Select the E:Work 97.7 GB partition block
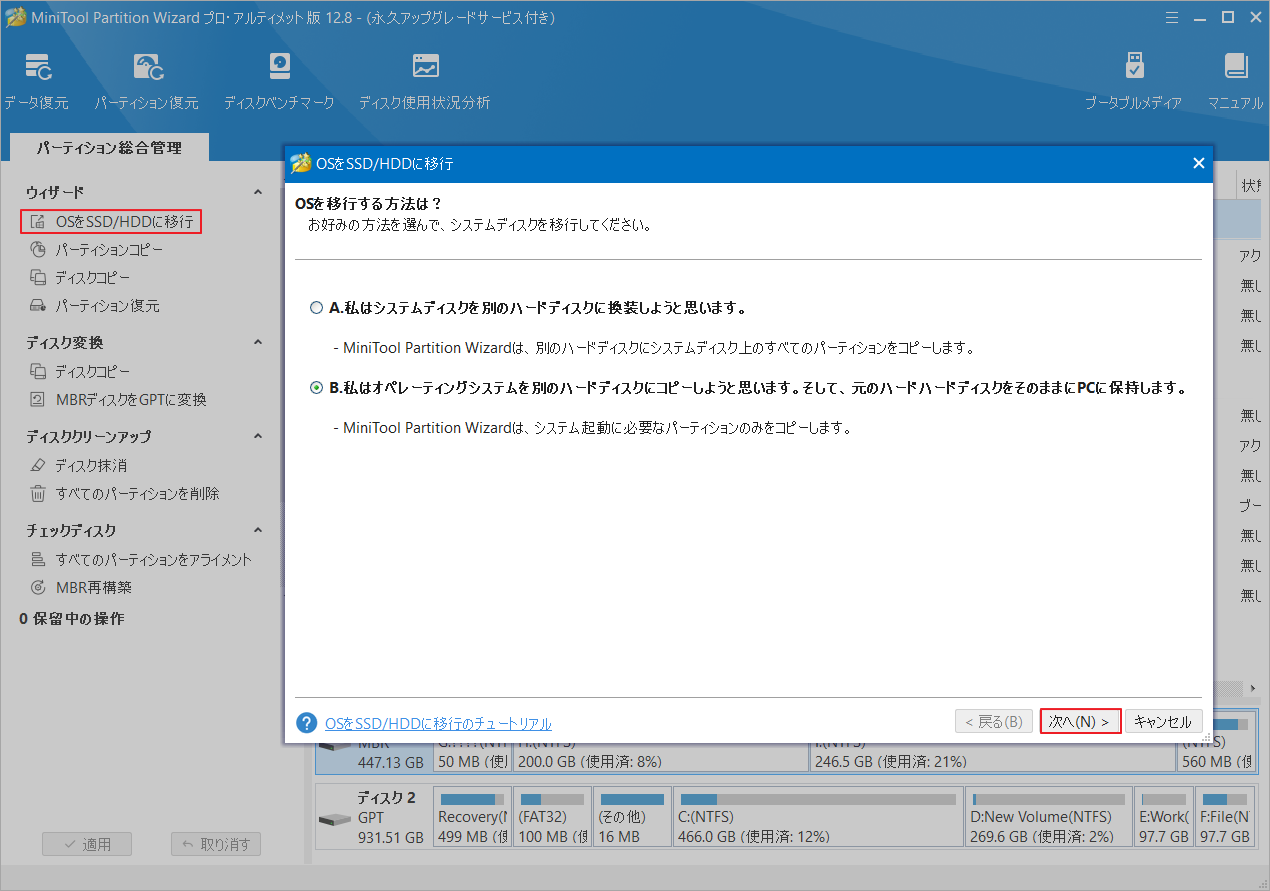Viewport: 1270px width, 891px height. 1163,818
